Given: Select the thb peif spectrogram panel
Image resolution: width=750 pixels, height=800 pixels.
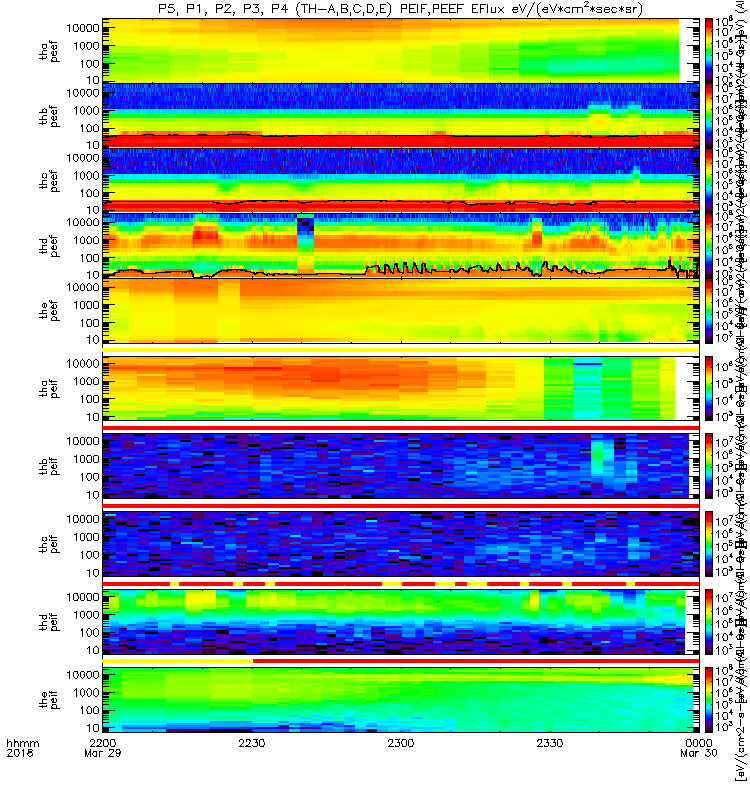Looking at the screenshot, I should 401,466.
